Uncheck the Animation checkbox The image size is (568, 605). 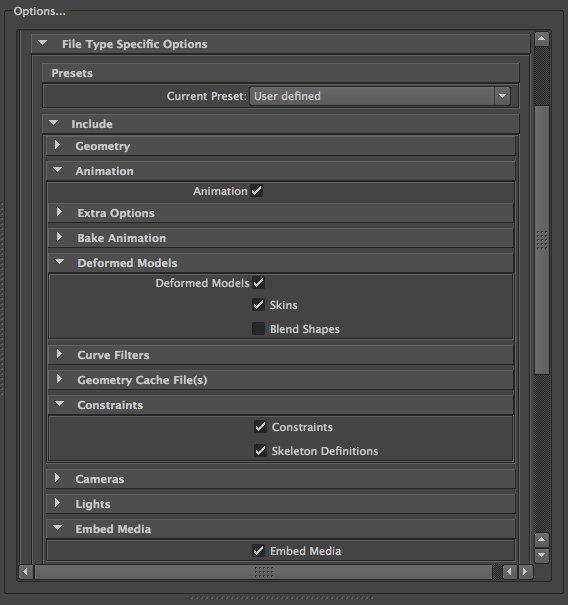pos(257,191)
